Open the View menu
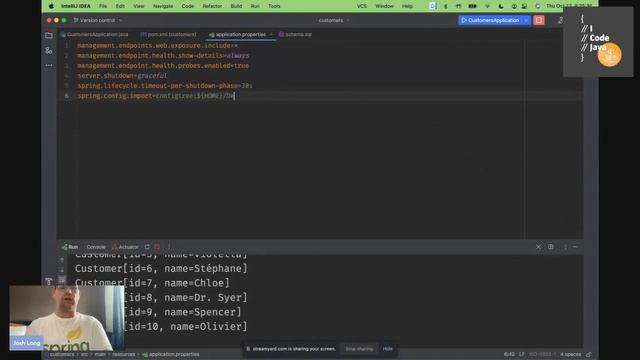The height and width of the screenshot is (360, 640). [x=139, y=6]
